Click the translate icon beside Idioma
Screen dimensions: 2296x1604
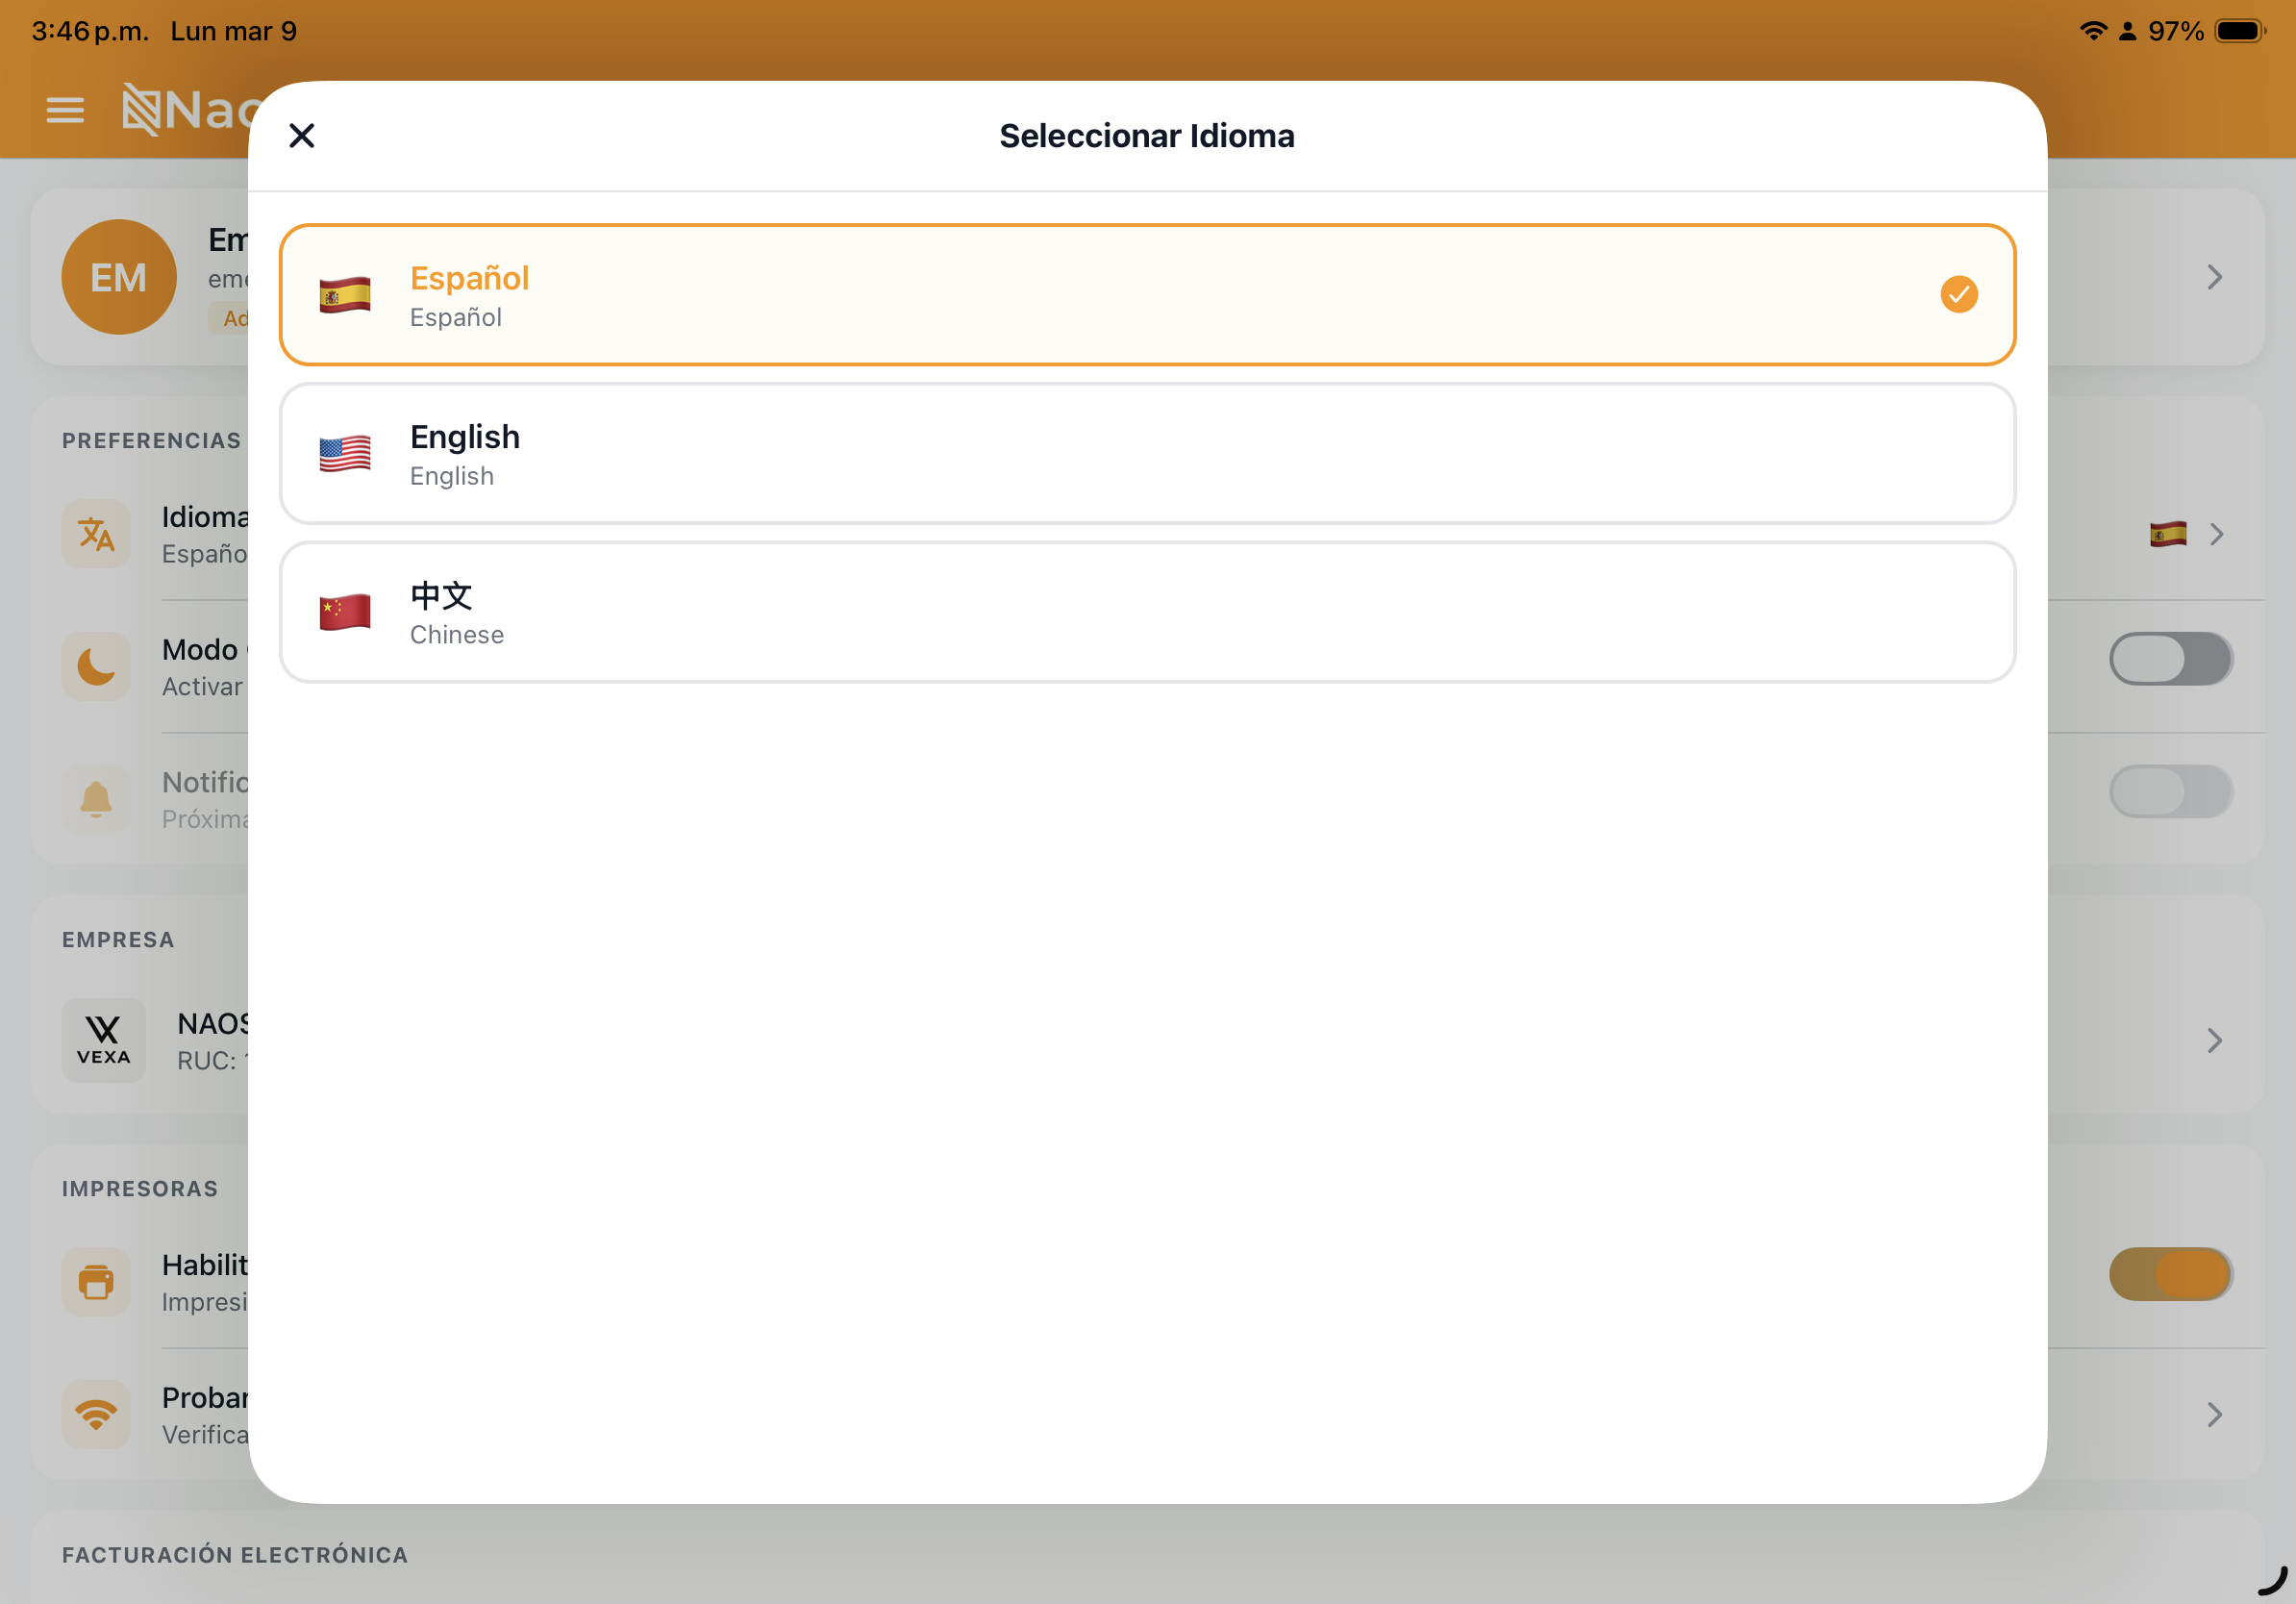pos(96,534)
